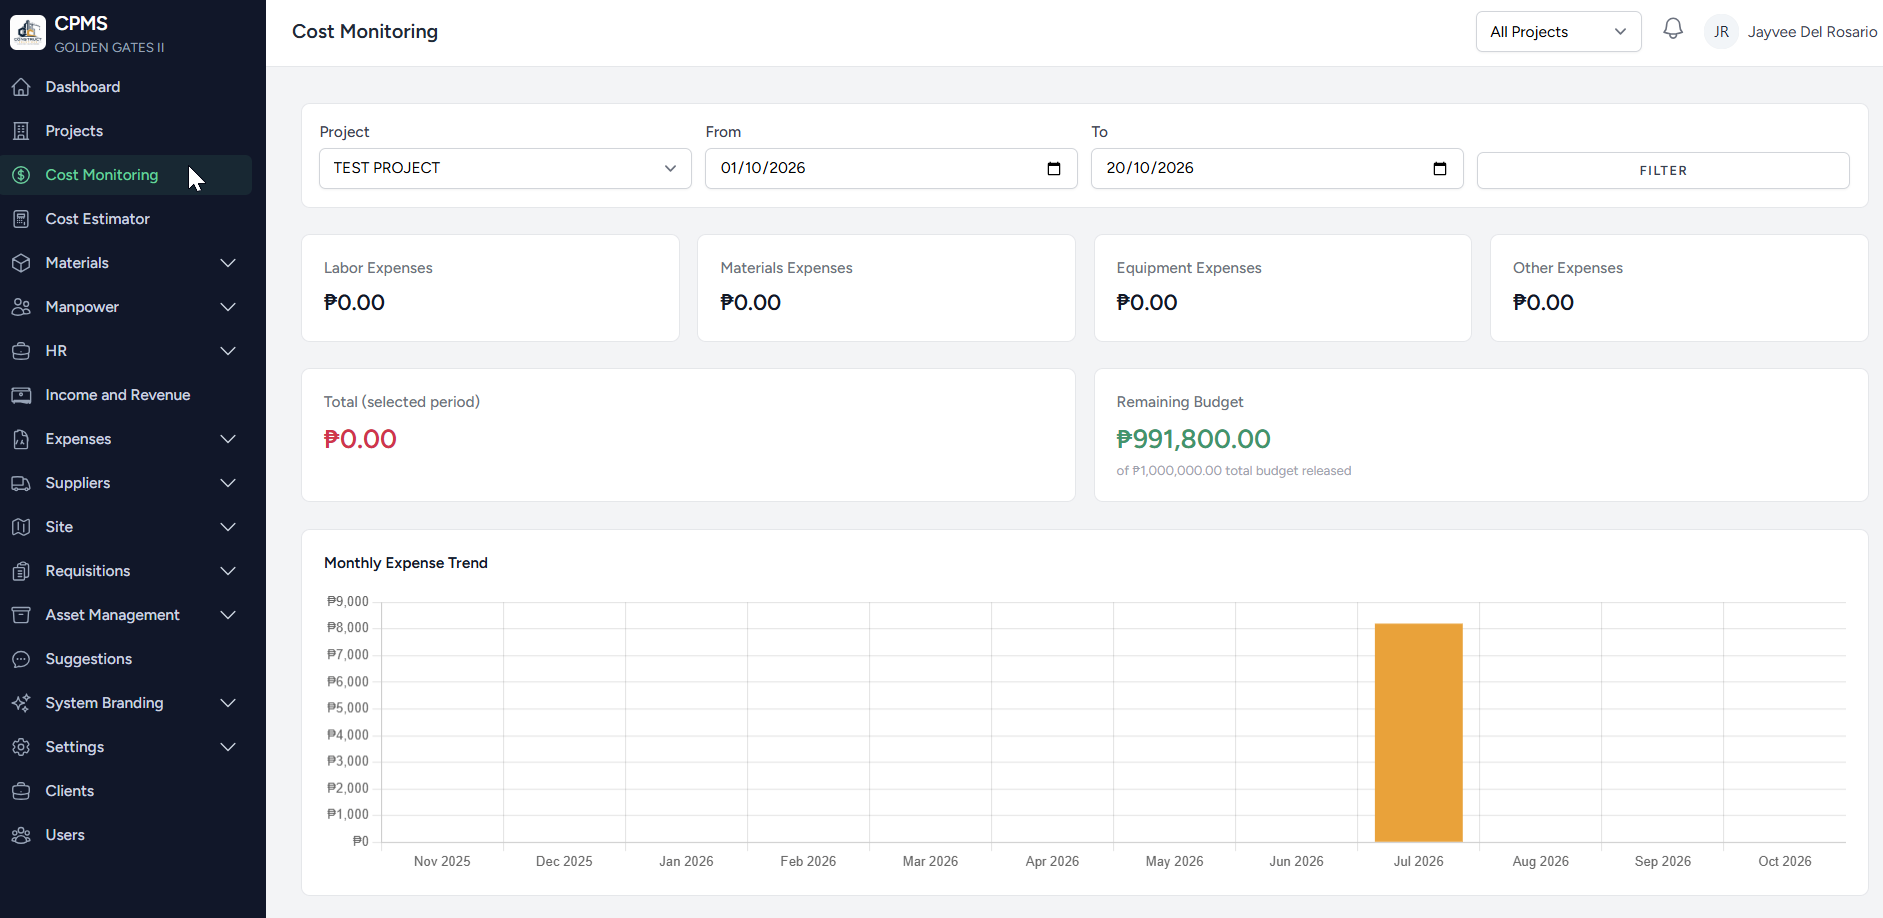Click the GOLDEN GATES II subtitle

click(110, 47)
